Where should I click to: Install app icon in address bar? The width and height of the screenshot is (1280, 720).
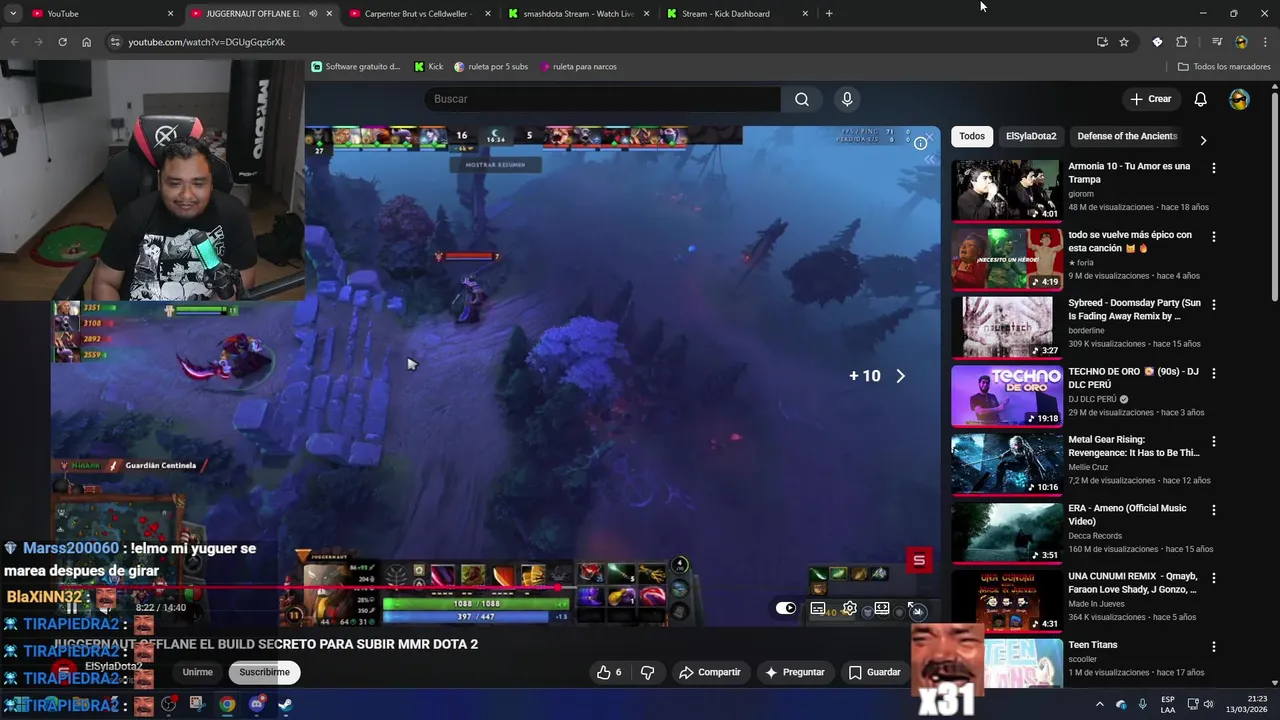(x=1102, y=42)
